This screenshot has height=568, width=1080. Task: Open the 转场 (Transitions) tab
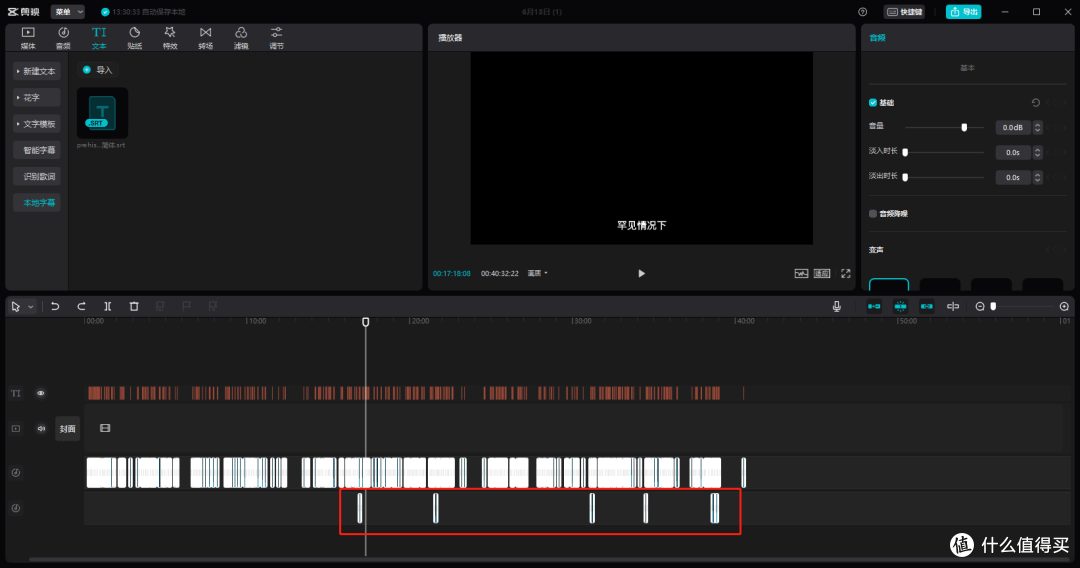coord(205,38)
